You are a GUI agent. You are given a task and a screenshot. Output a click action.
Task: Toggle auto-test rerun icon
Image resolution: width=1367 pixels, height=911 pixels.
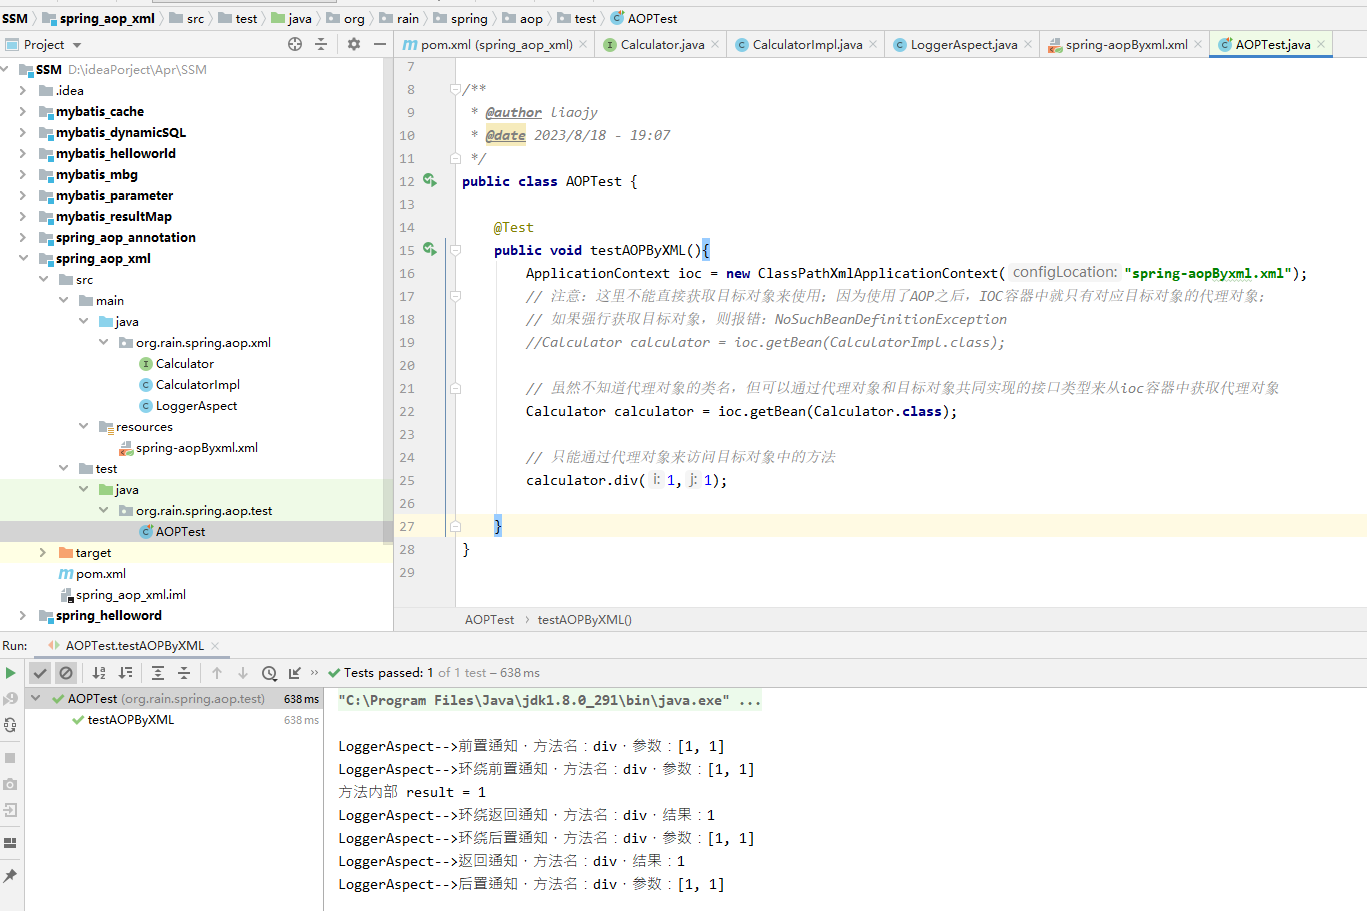click(10, 725)
